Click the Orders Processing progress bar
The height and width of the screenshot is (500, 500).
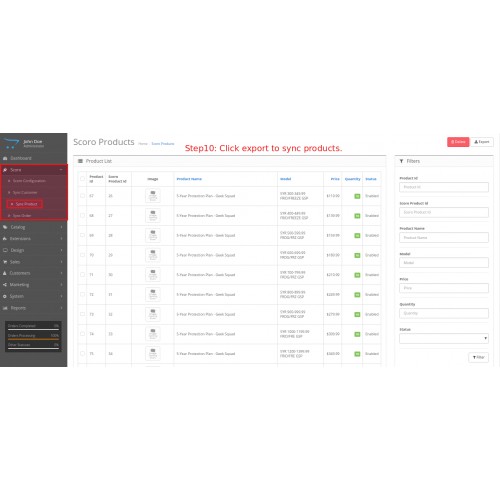pos(33,336)
